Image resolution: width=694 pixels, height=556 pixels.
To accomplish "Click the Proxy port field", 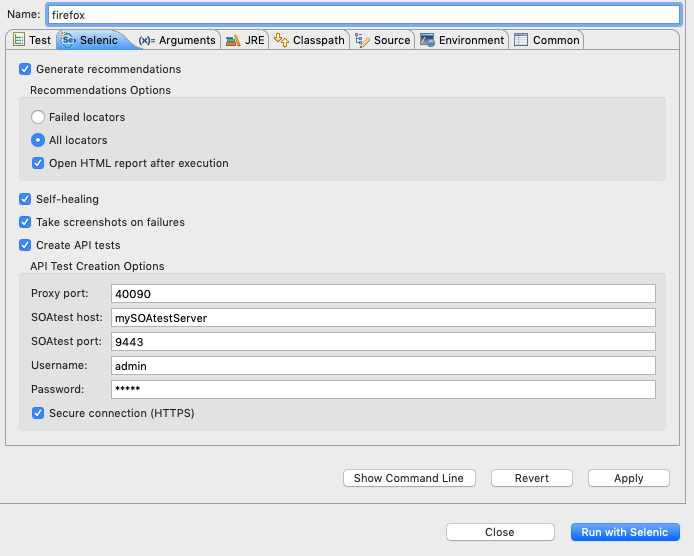I will [x=383, y=294].
